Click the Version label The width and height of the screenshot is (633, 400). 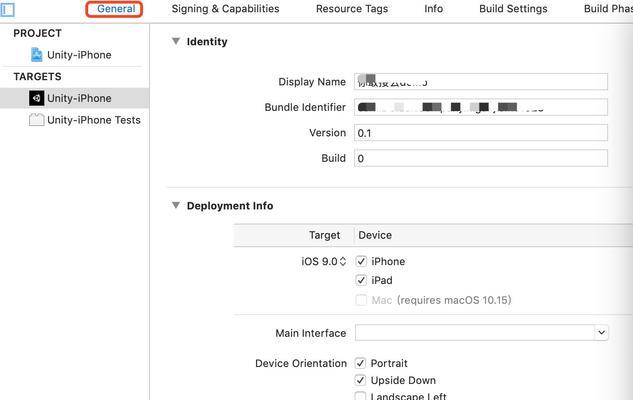click(327, 133)
